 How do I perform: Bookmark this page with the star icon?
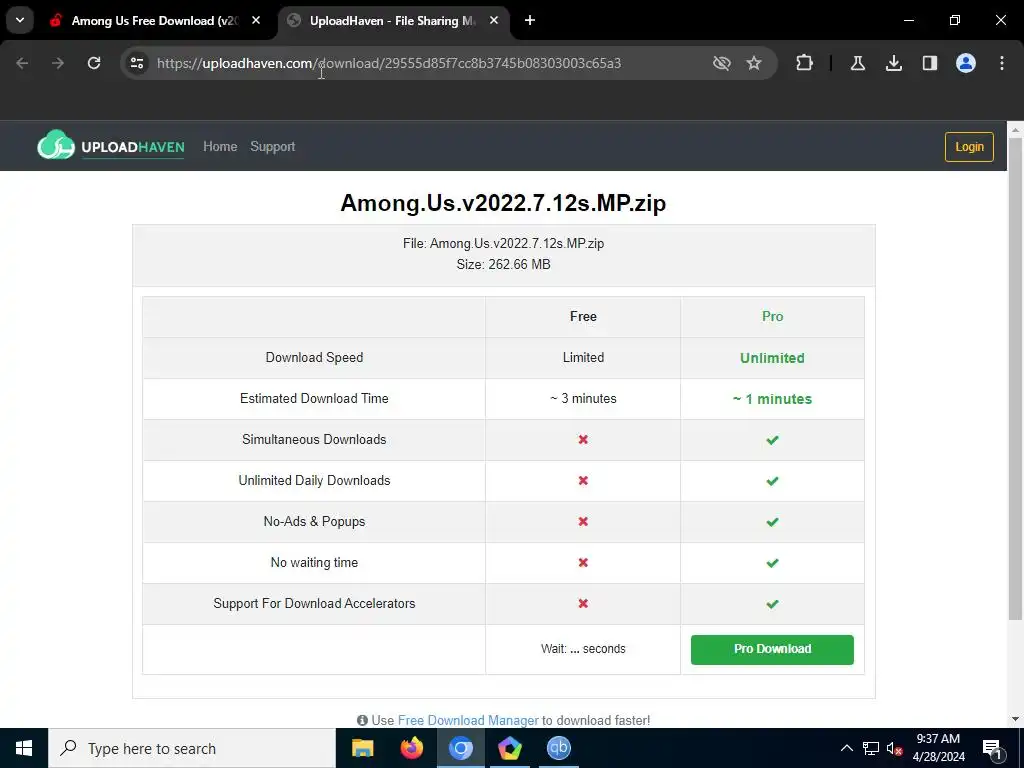[754, 63]
